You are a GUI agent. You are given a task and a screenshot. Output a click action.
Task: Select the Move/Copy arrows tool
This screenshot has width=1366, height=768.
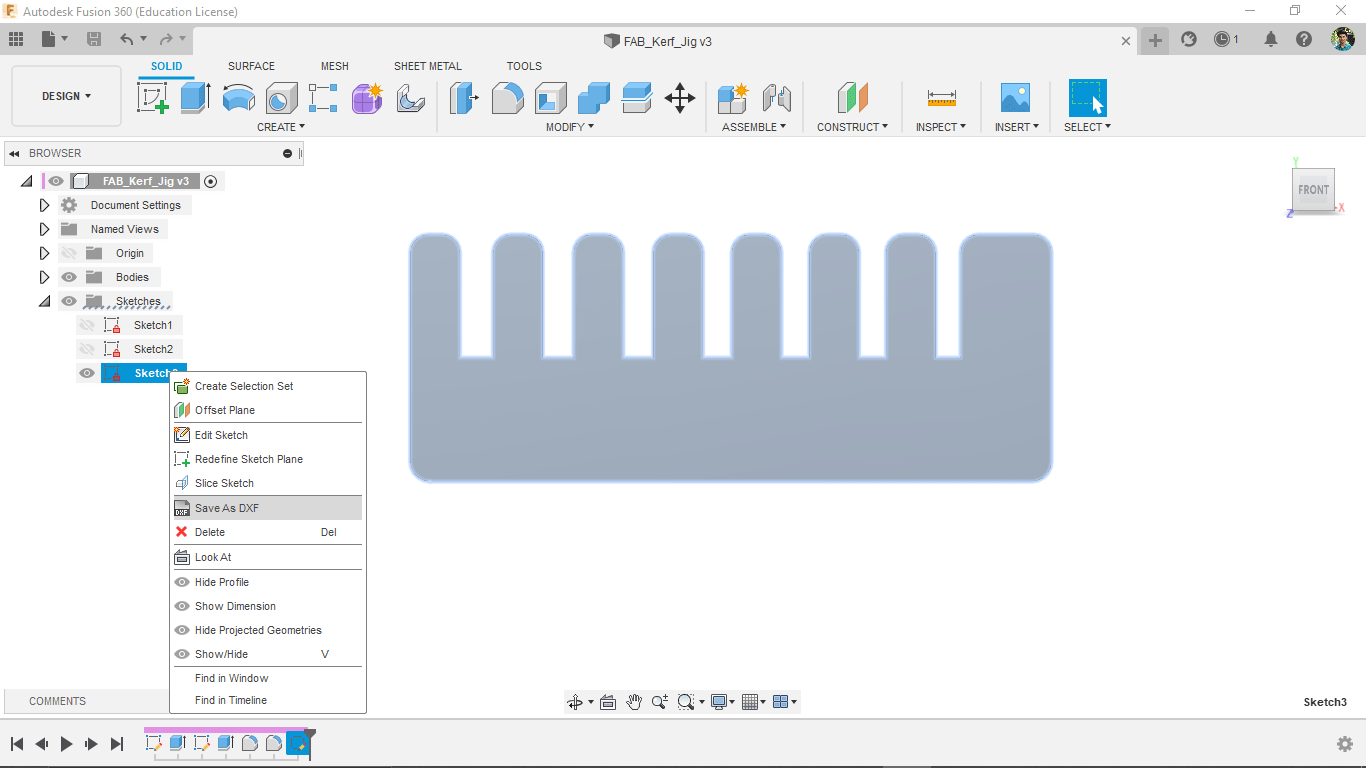point(680,98)
